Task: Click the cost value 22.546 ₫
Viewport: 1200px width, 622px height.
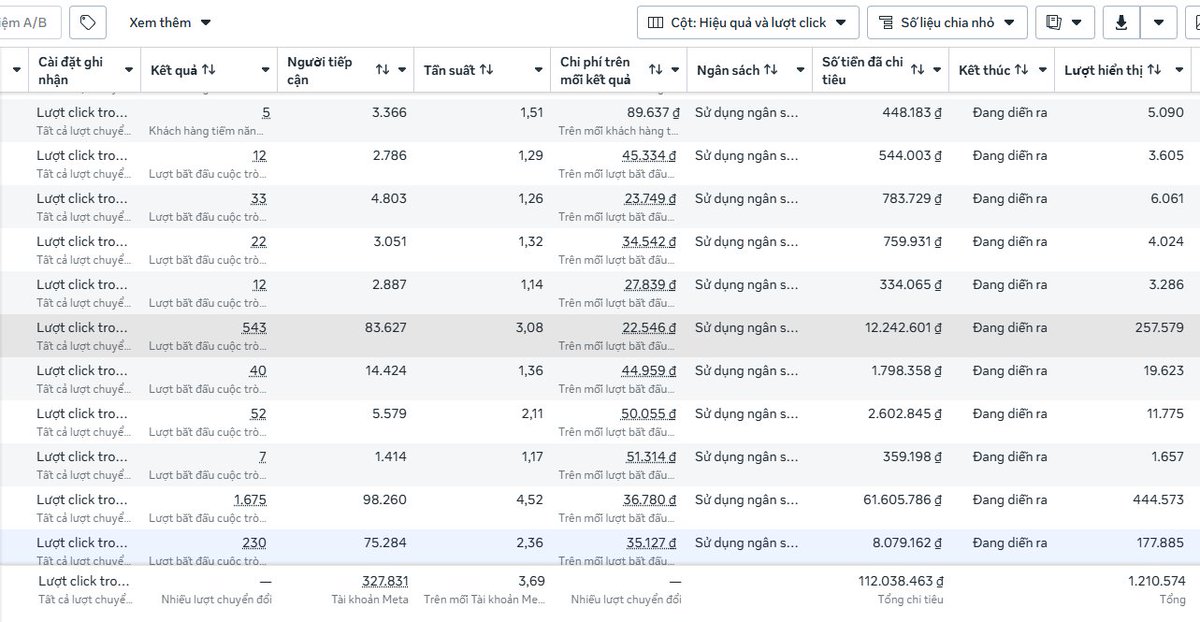Action: (649, 328)
